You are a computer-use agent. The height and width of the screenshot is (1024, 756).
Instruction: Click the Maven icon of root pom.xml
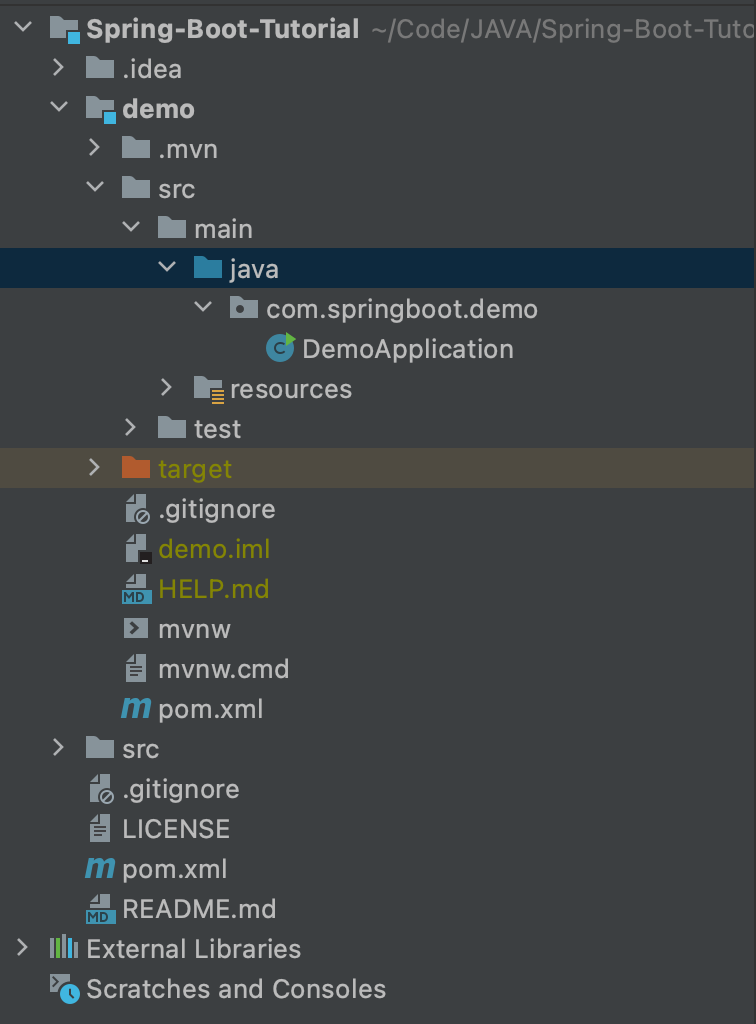[100, 868]
